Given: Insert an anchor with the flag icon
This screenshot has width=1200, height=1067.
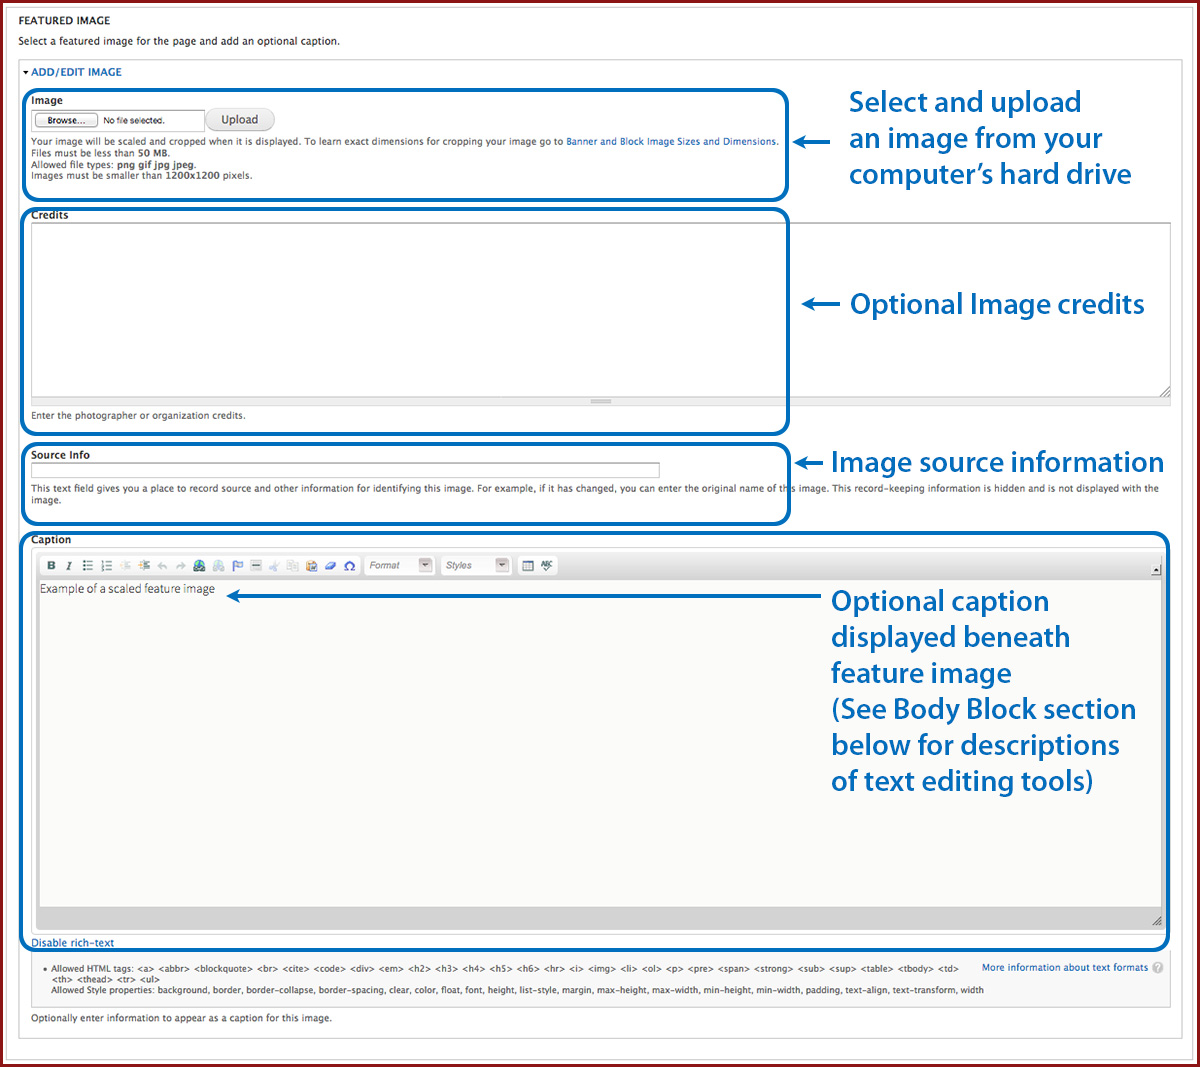Looking at the screenshot, I should pos(238,566).
